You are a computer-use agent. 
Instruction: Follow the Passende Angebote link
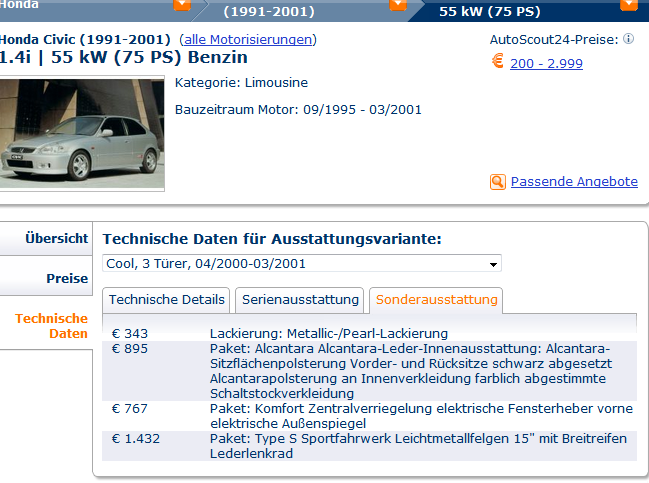(x=574, y=182)
